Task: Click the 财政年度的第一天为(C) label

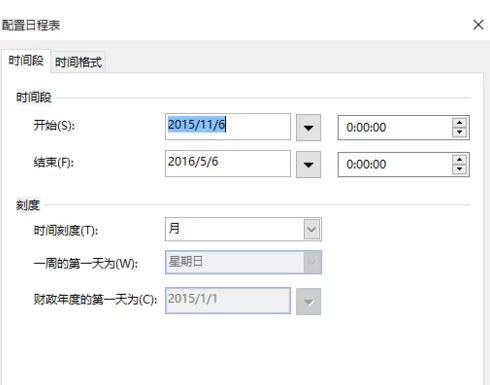Action: click(x=95, y=300)
